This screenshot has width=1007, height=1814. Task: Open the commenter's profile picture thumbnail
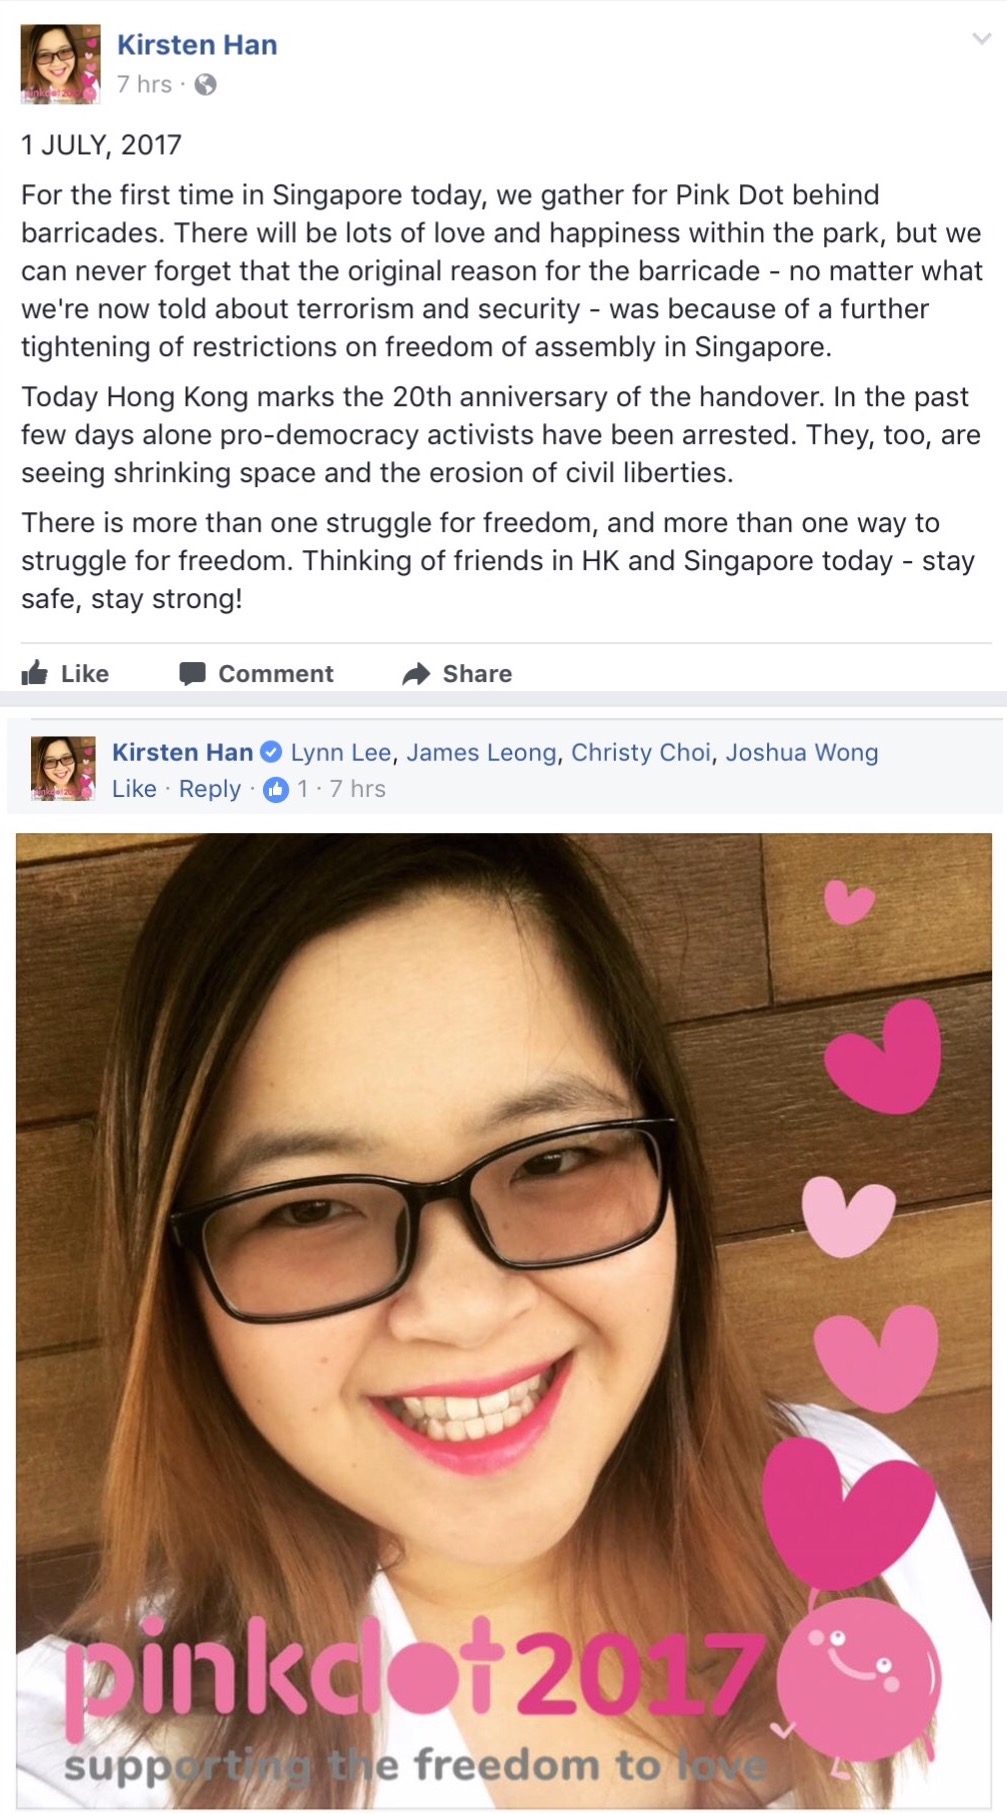(64, 768)
